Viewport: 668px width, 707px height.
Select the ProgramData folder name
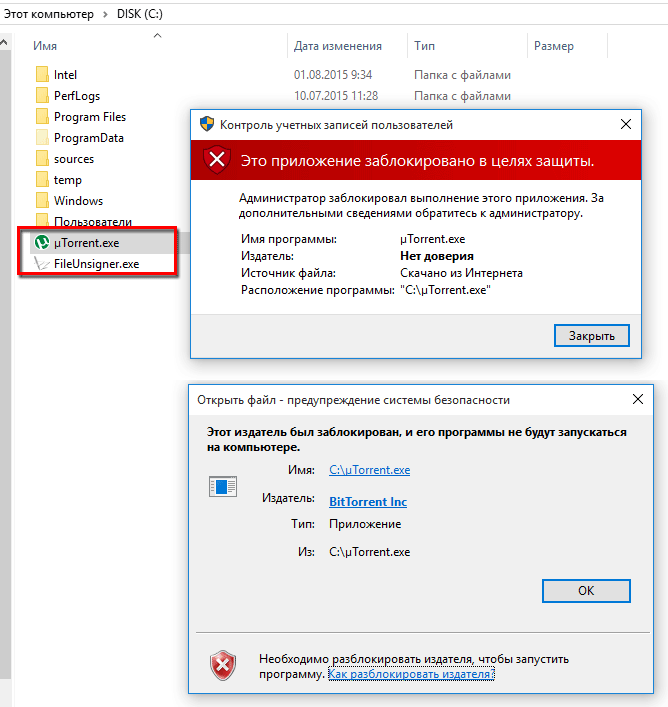coord(89,138)
